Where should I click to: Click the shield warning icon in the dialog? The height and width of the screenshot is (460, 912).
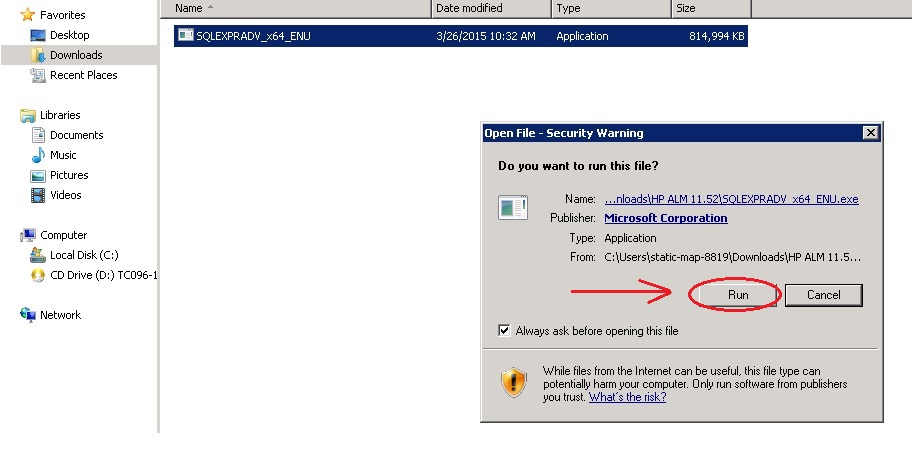pos(514,383)
